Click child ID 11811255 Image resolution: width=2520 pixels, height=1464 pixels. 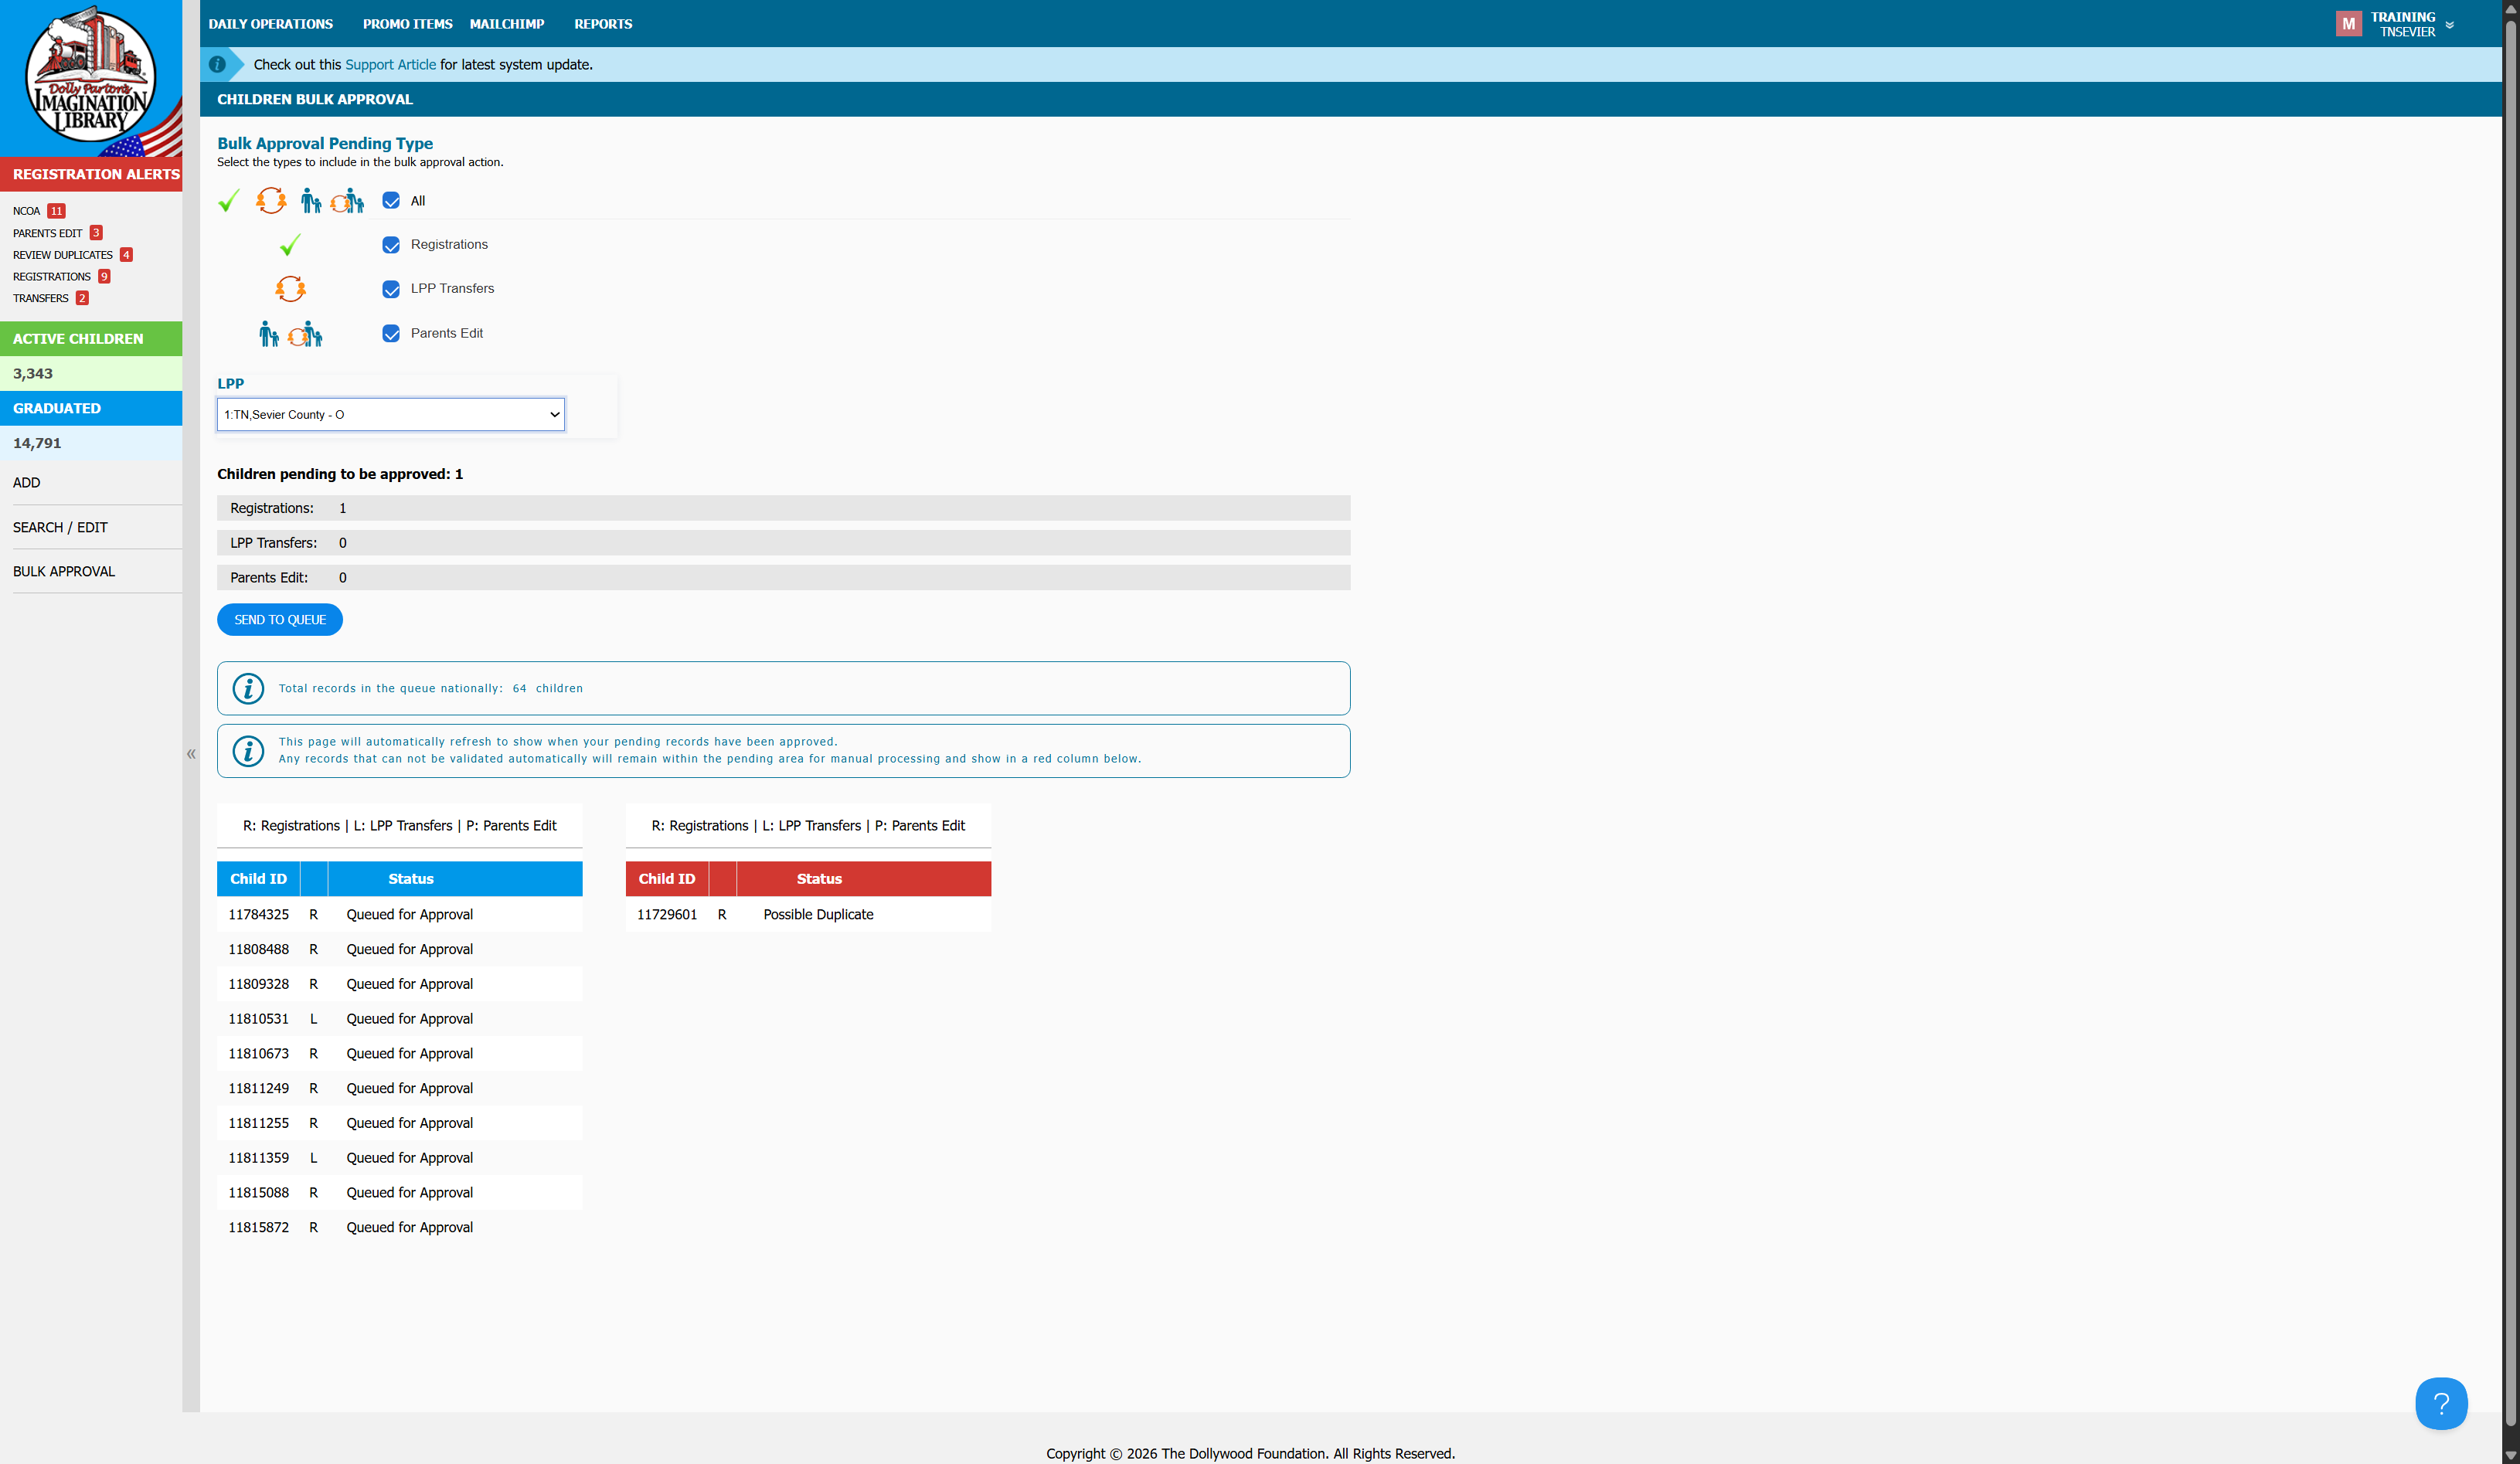tap(259, 1123)
